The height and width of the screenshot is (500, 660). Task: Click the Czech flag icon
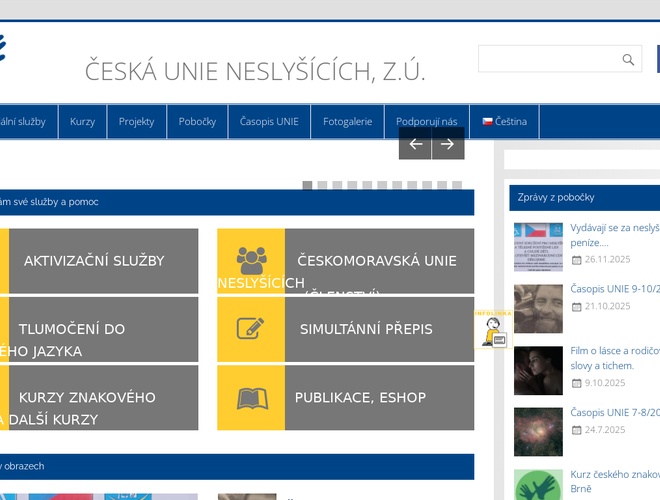pos(488,122)
